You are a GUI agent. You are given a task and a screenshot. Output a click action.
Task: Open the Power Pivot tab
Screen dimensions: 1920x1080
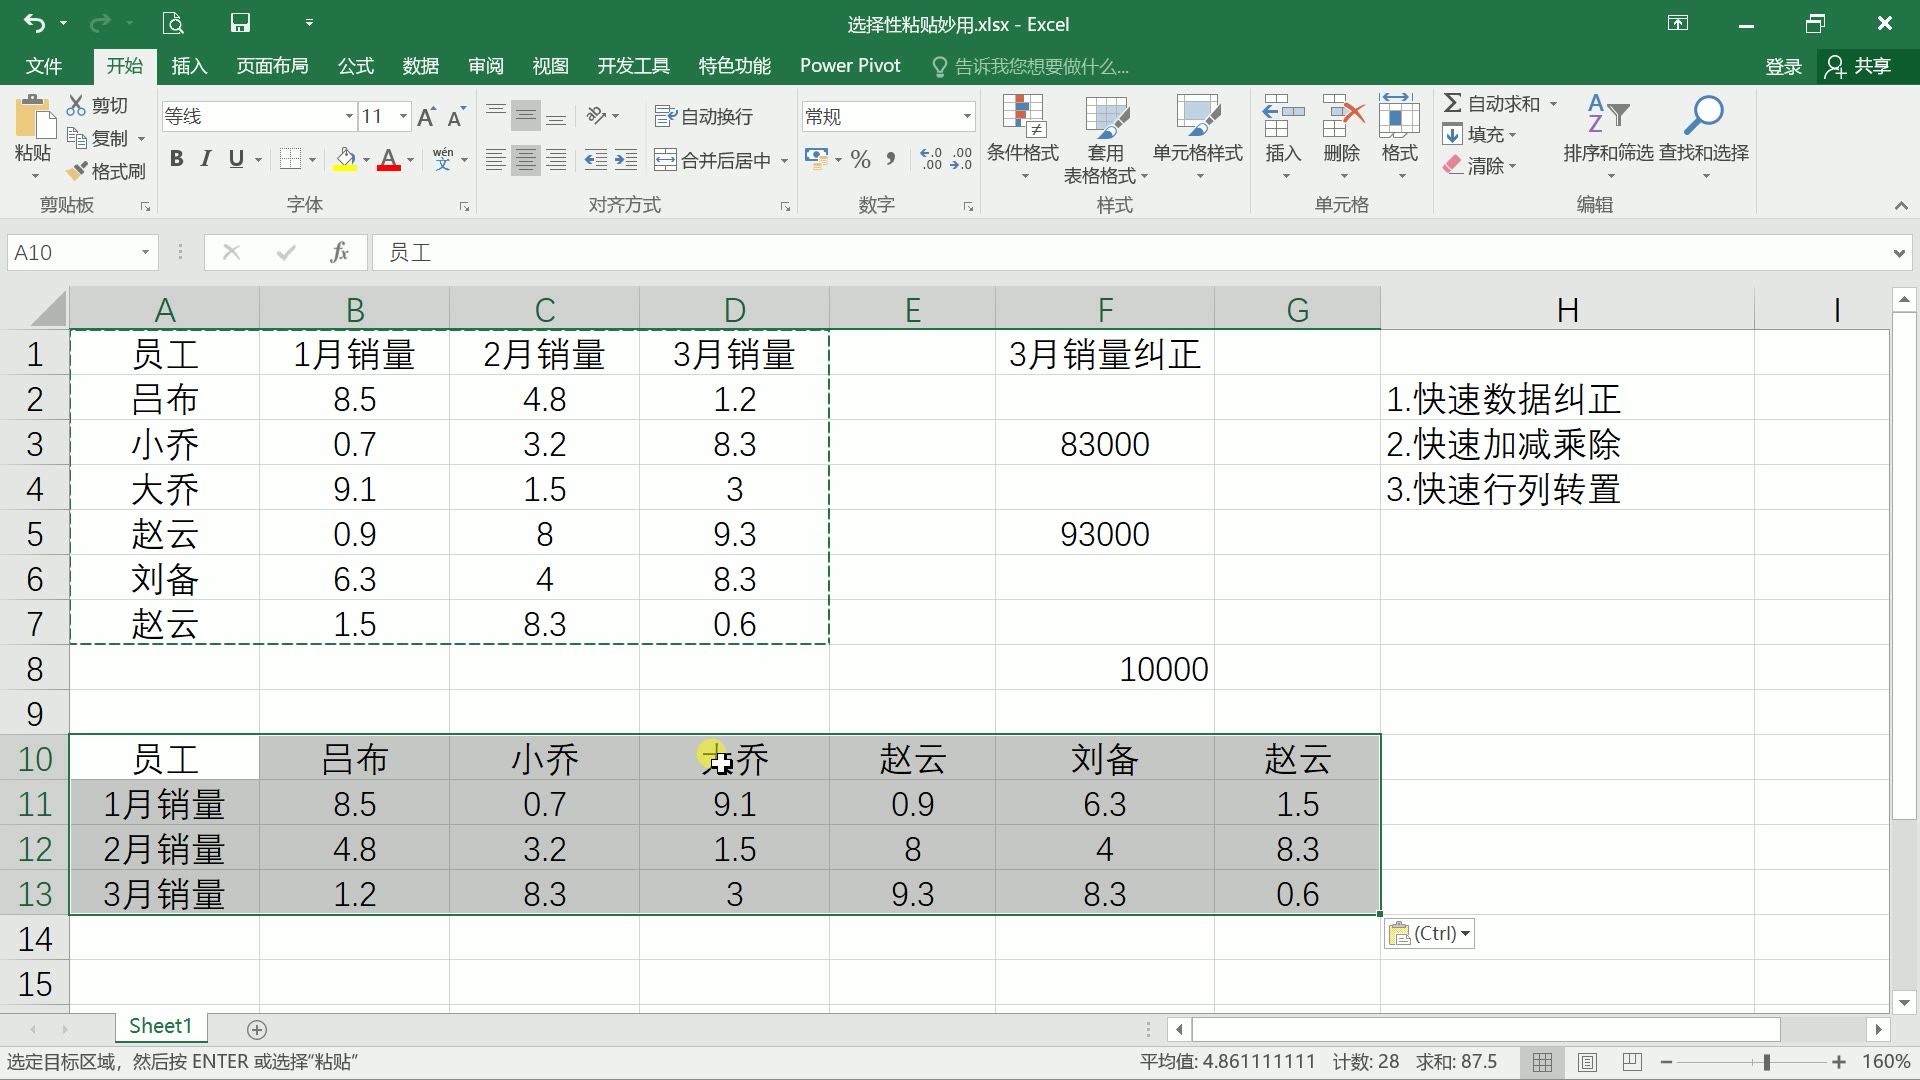850,66
